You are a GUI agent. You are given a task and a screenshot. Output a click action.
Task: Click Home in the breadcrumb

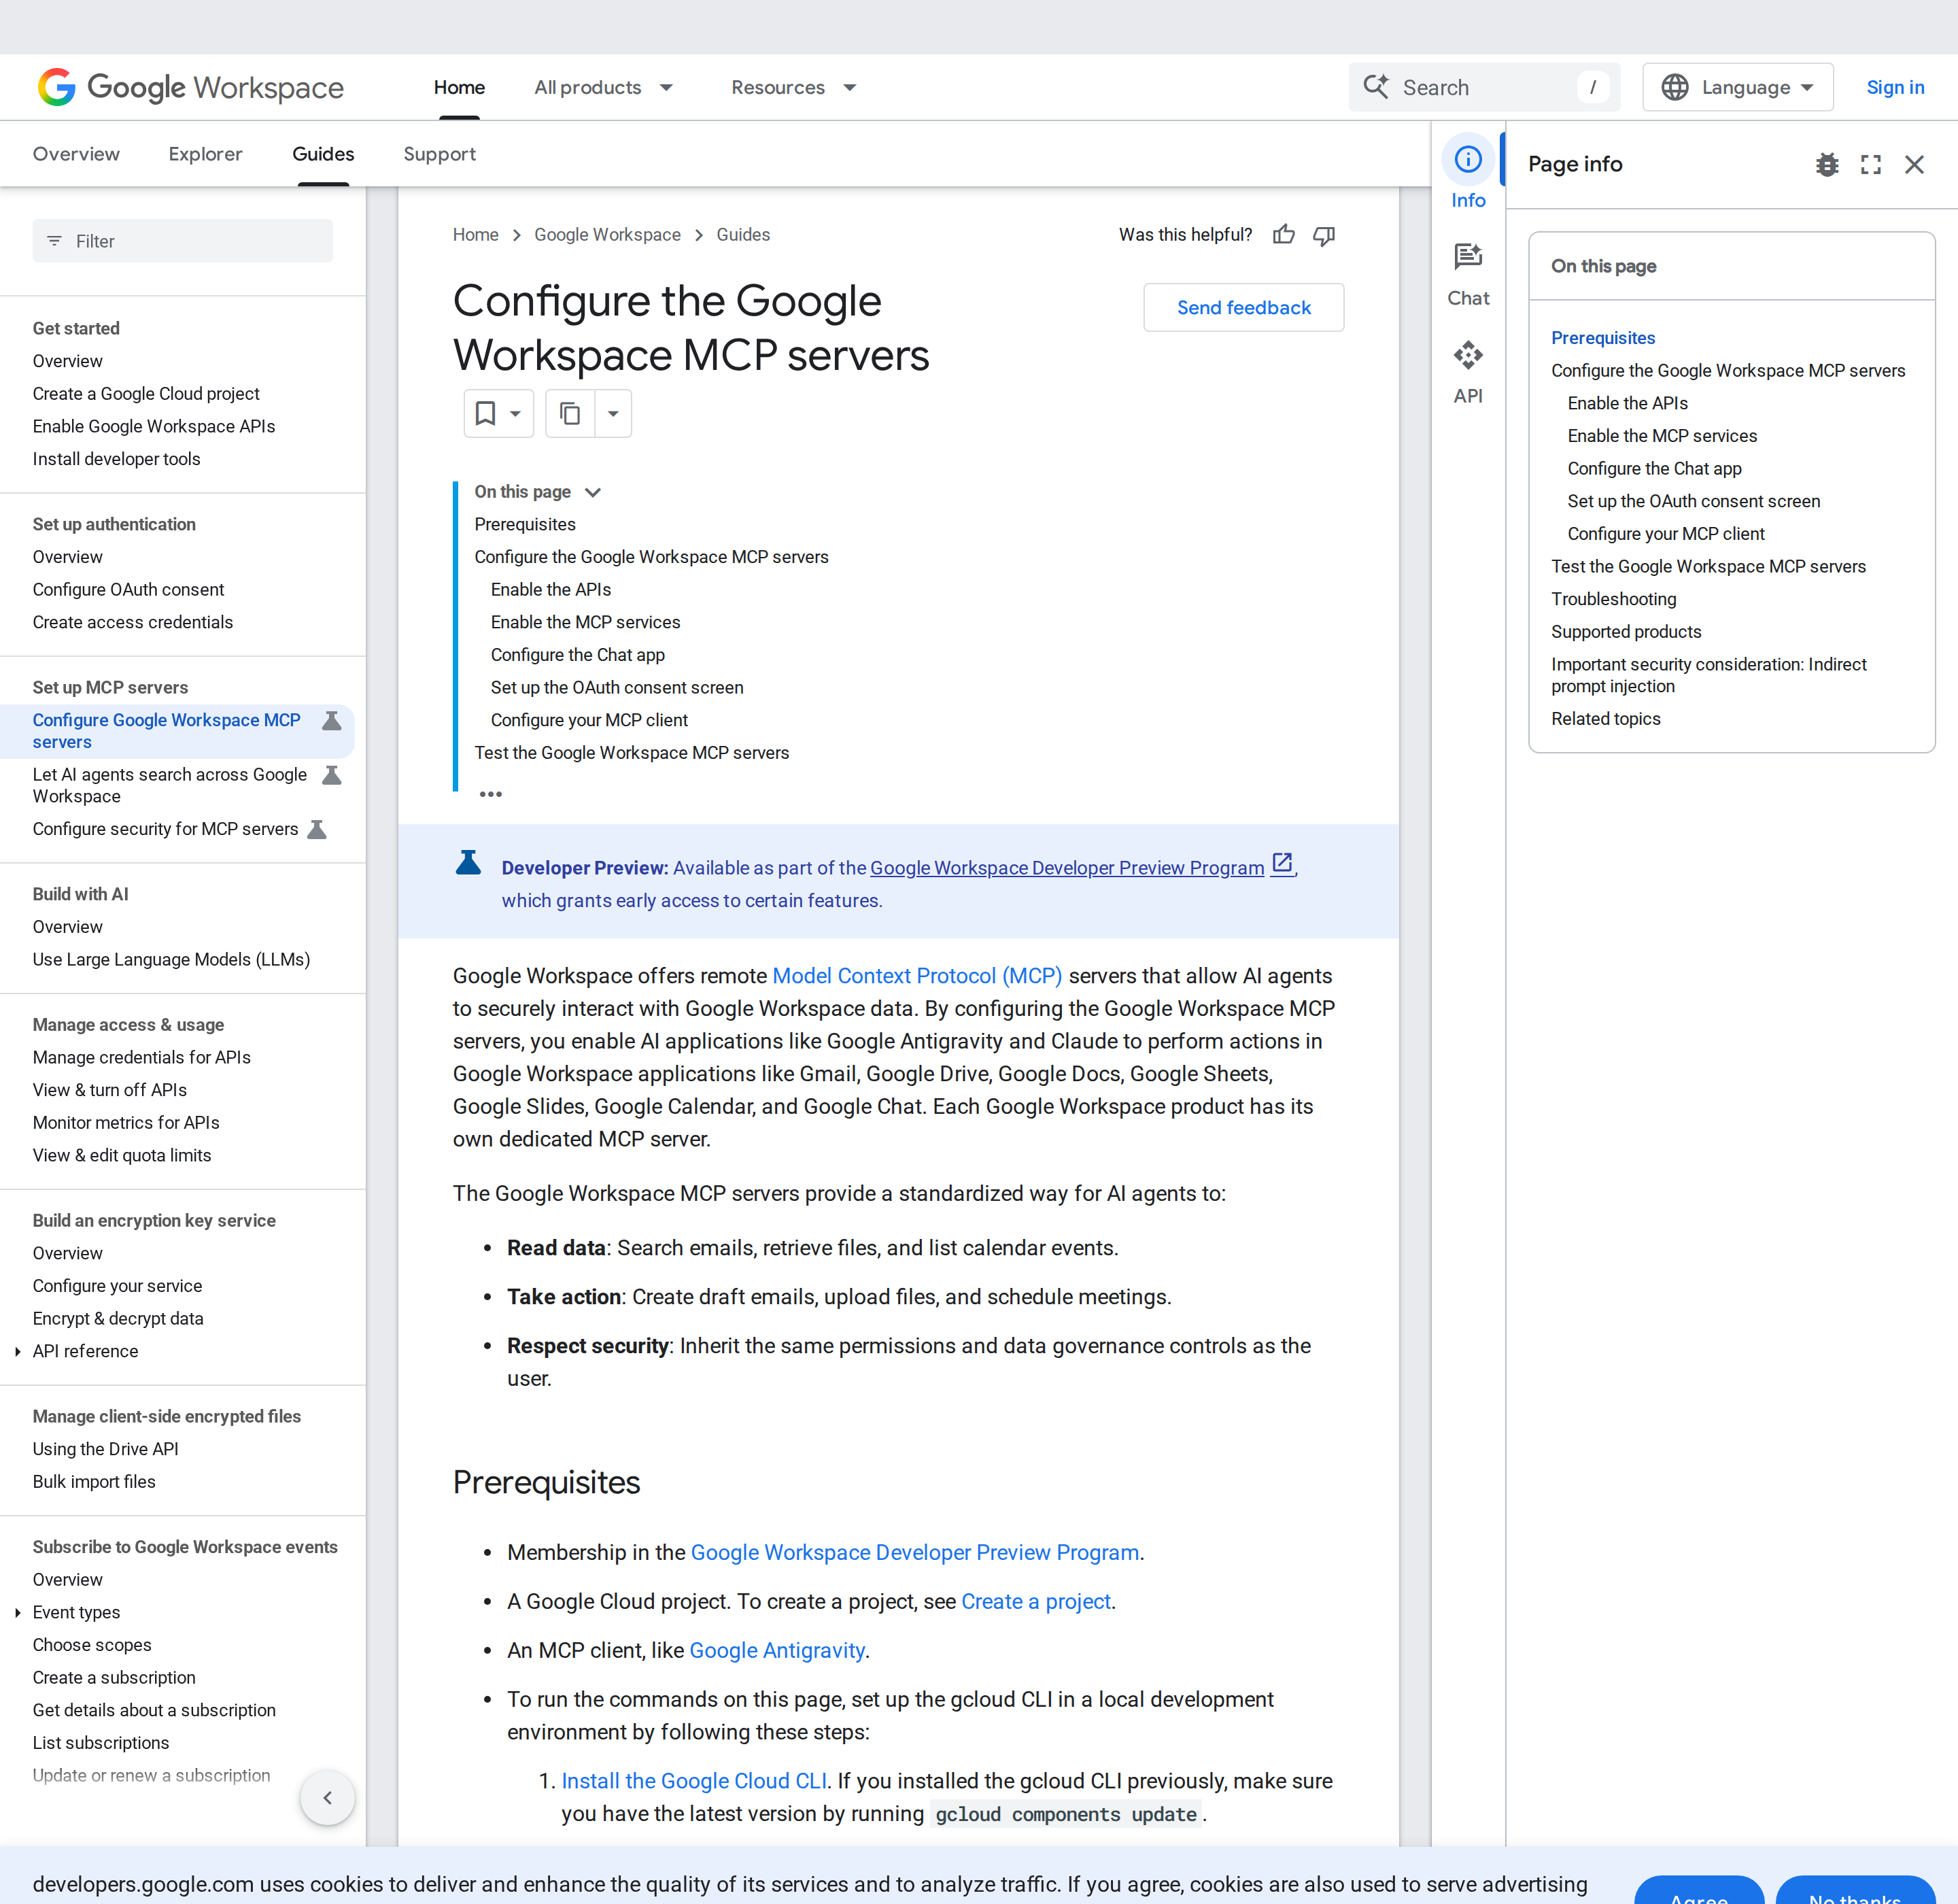click(475, 235)
